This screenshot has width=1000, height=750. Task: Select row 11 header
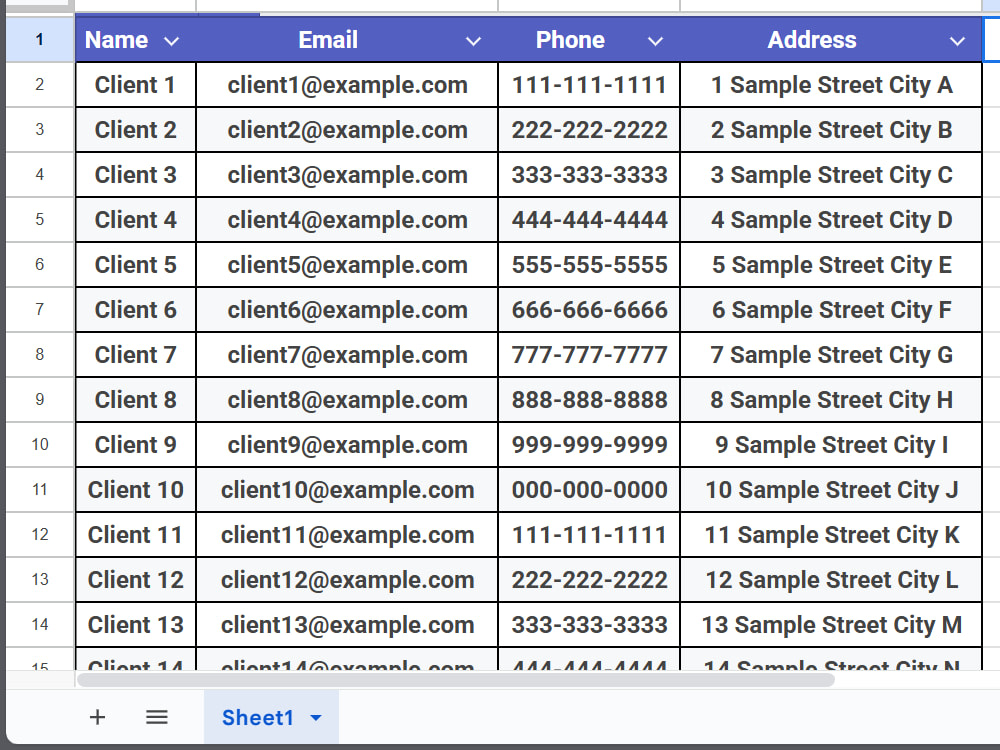click(x=40, y=489)
